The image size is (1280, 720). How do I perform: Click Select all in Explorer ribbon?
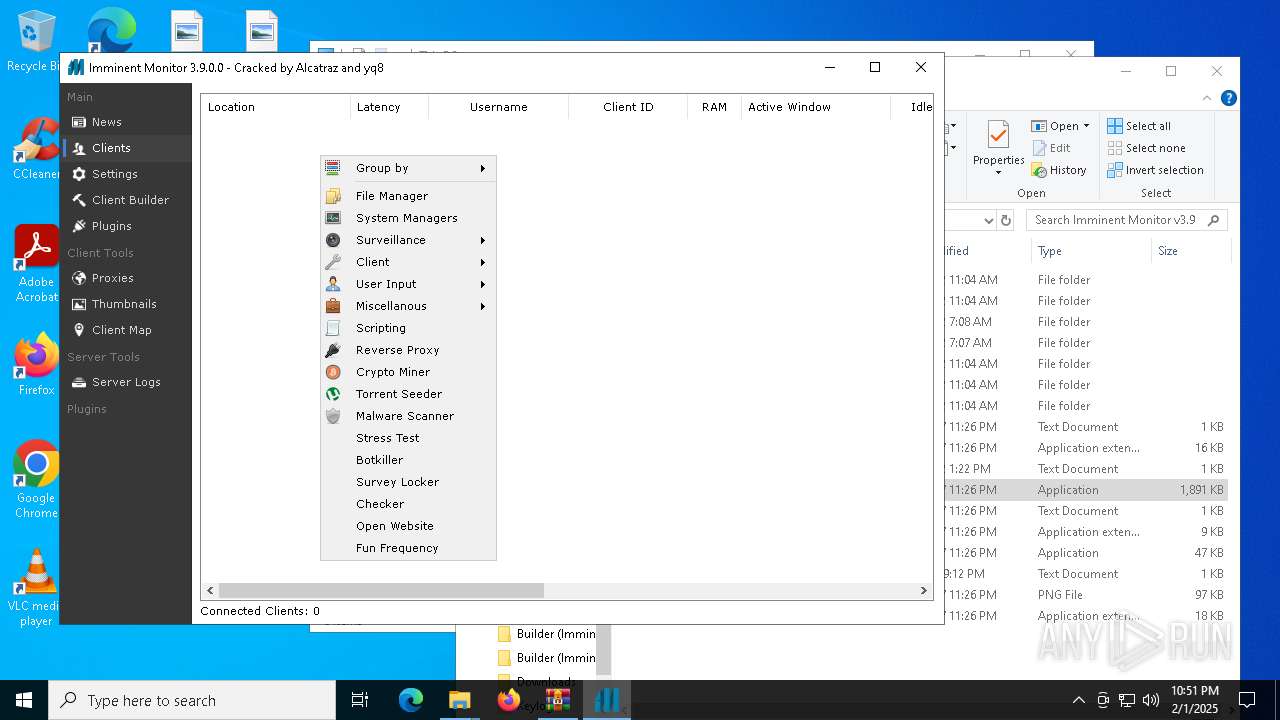(1139, 126)
